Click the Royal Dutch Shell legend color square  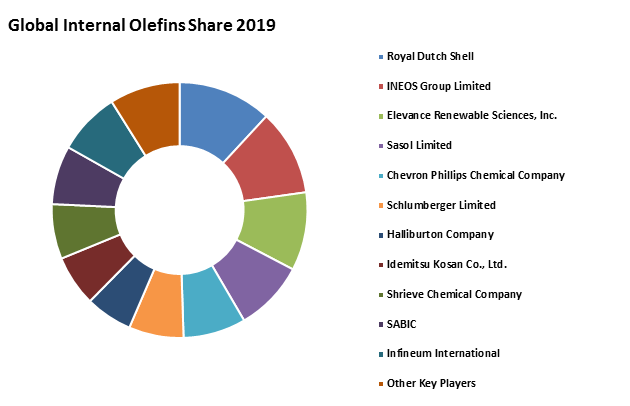(380, 56)
